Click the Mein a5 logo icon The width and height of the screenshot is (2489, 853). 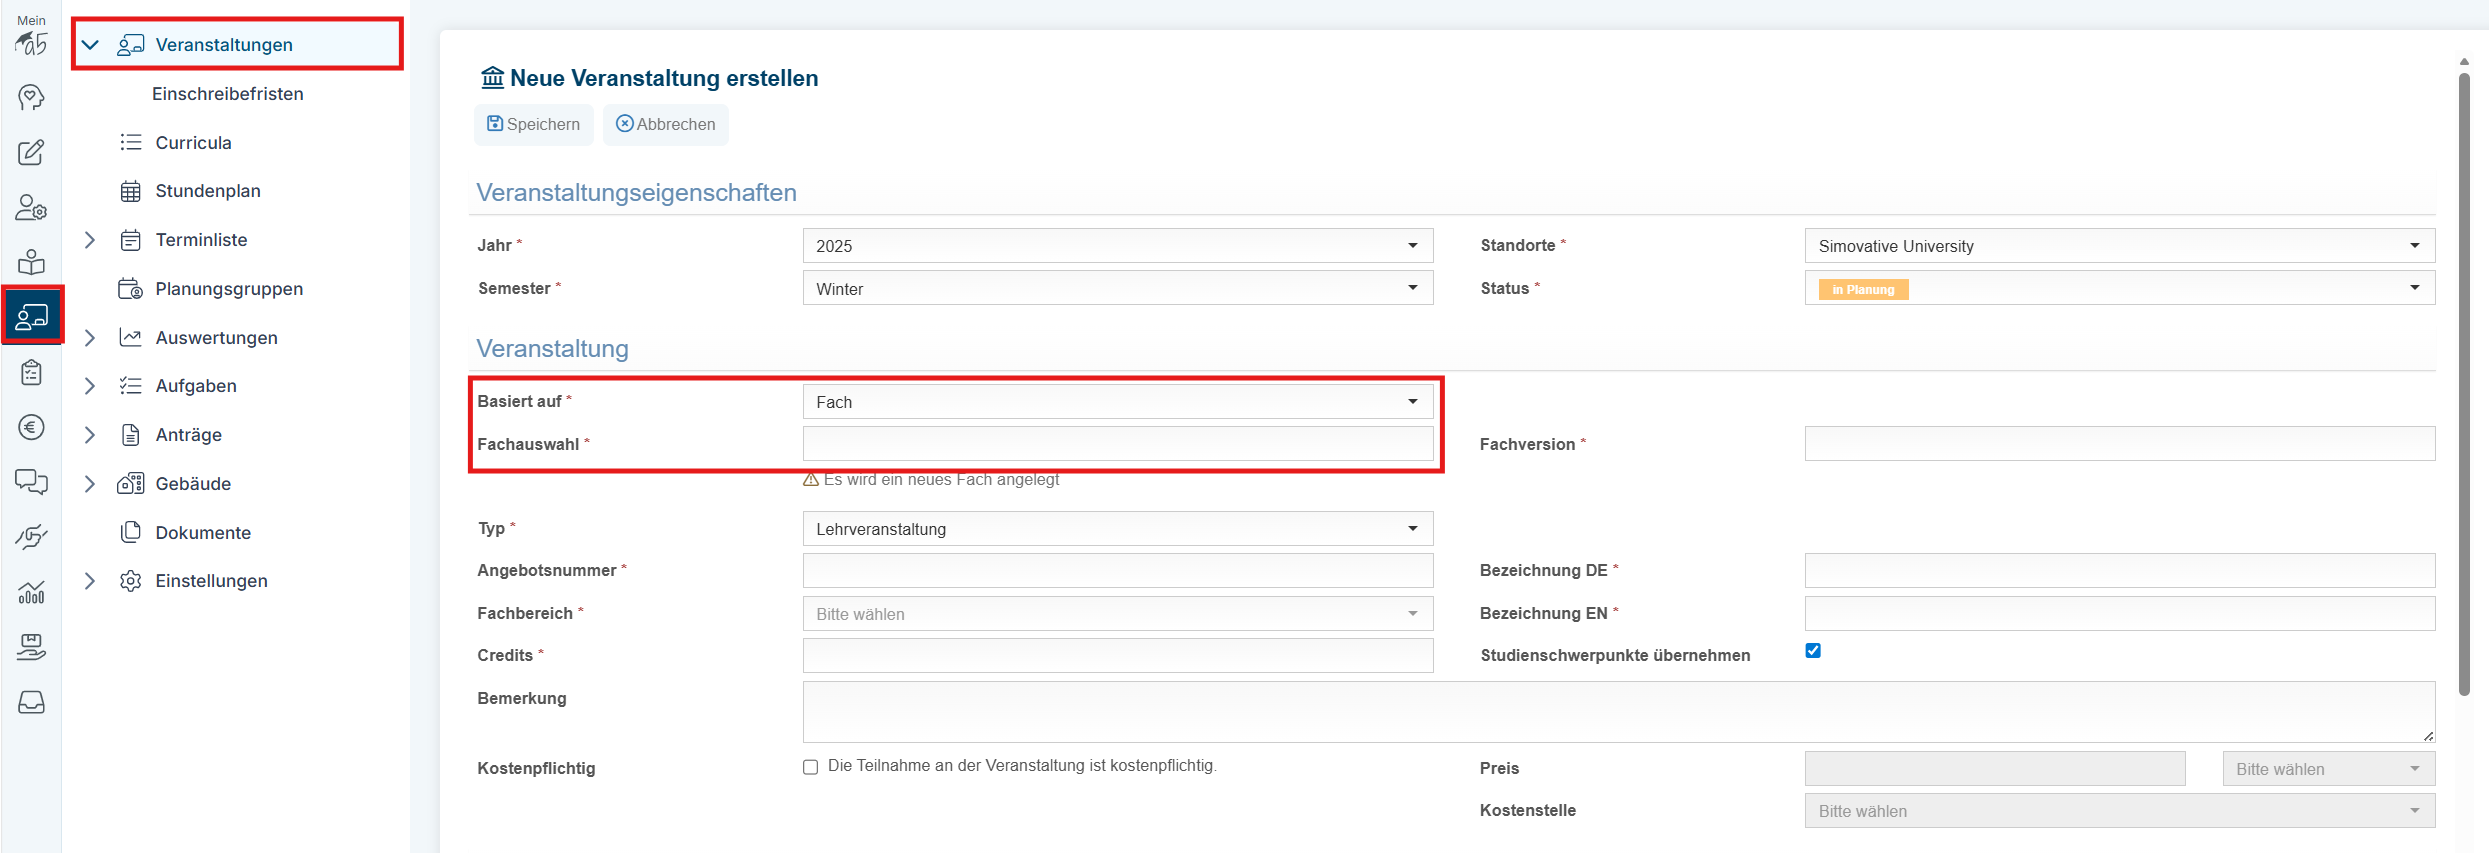(x=31, y=36)
